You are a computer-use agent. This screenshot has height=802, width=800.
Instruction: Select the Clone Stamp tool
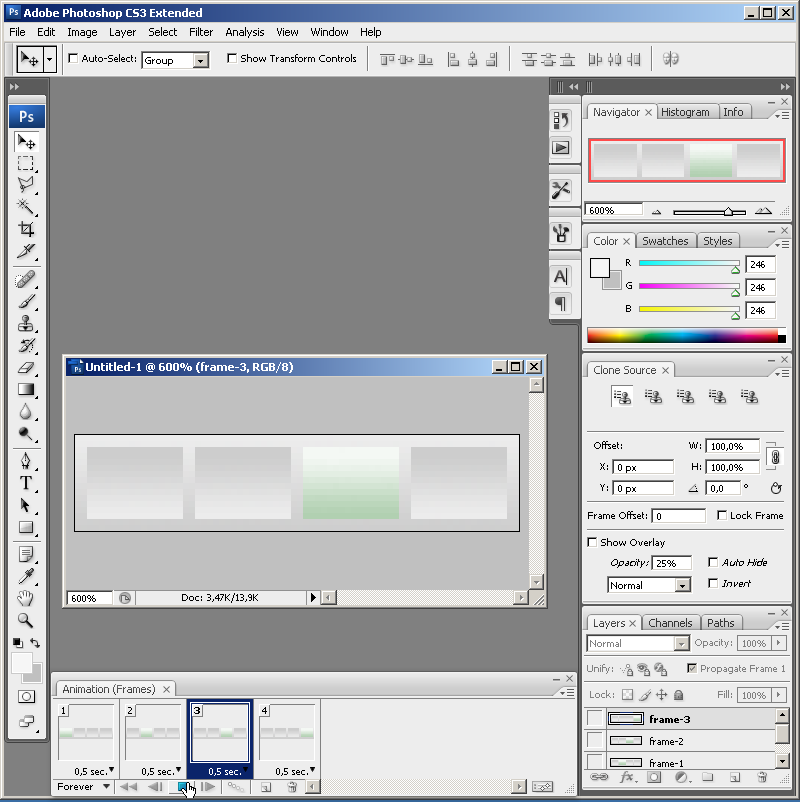point(26,323)
